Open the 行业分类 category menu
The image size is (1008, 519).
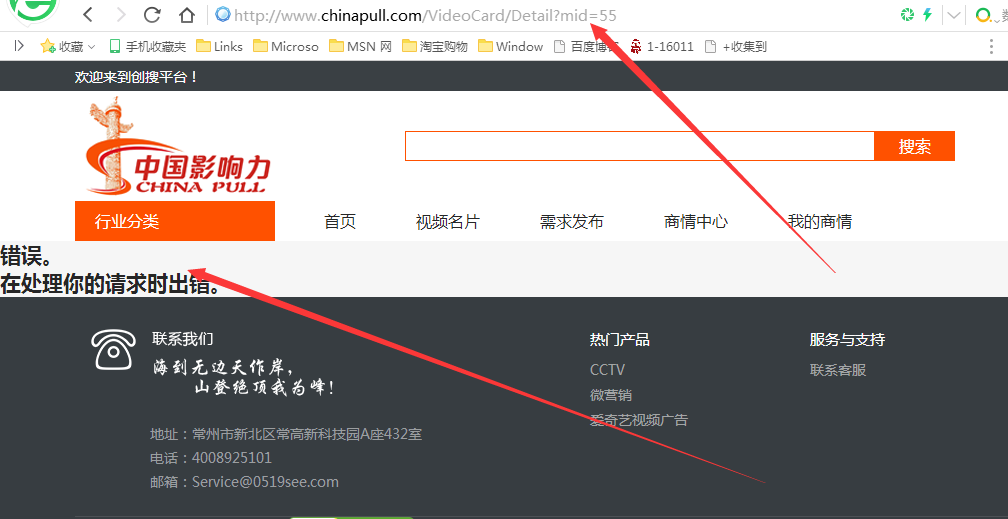[175, 221]
